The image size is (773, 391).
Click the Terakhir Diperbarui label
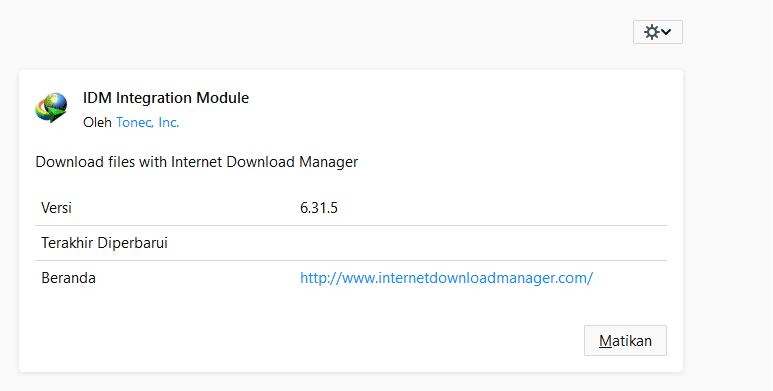[x=105, y=243]
